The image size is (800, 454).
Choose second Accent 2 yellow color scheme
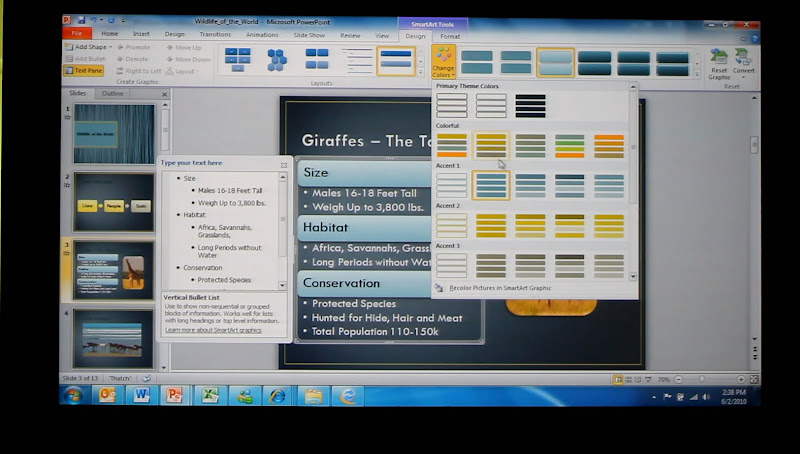click(491, 225)
